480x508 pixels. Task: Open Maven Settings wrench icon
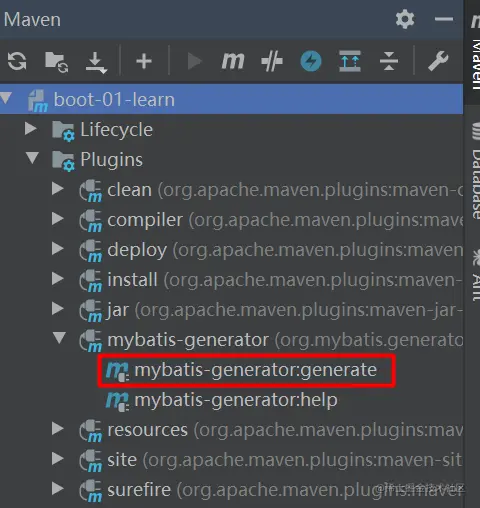pos(438,61)
